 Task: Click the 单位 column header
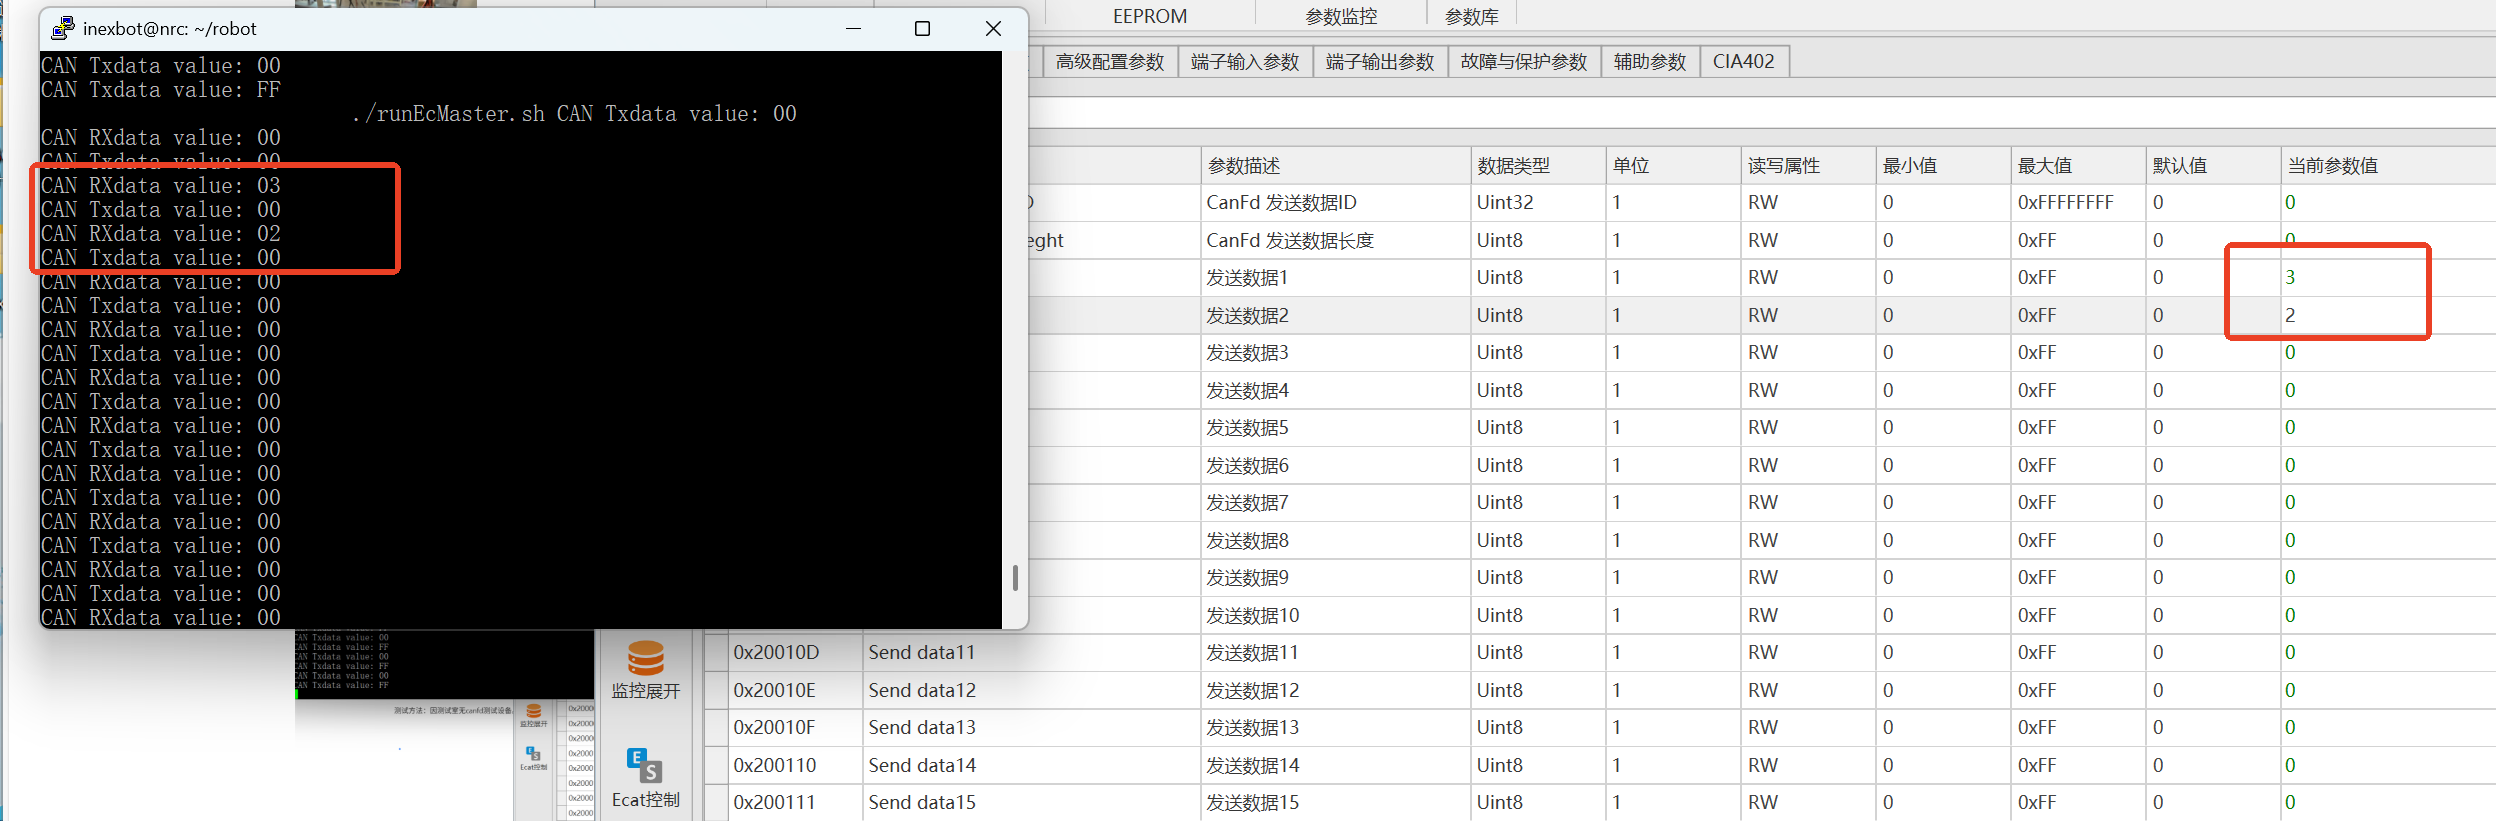coord(1674,166)
